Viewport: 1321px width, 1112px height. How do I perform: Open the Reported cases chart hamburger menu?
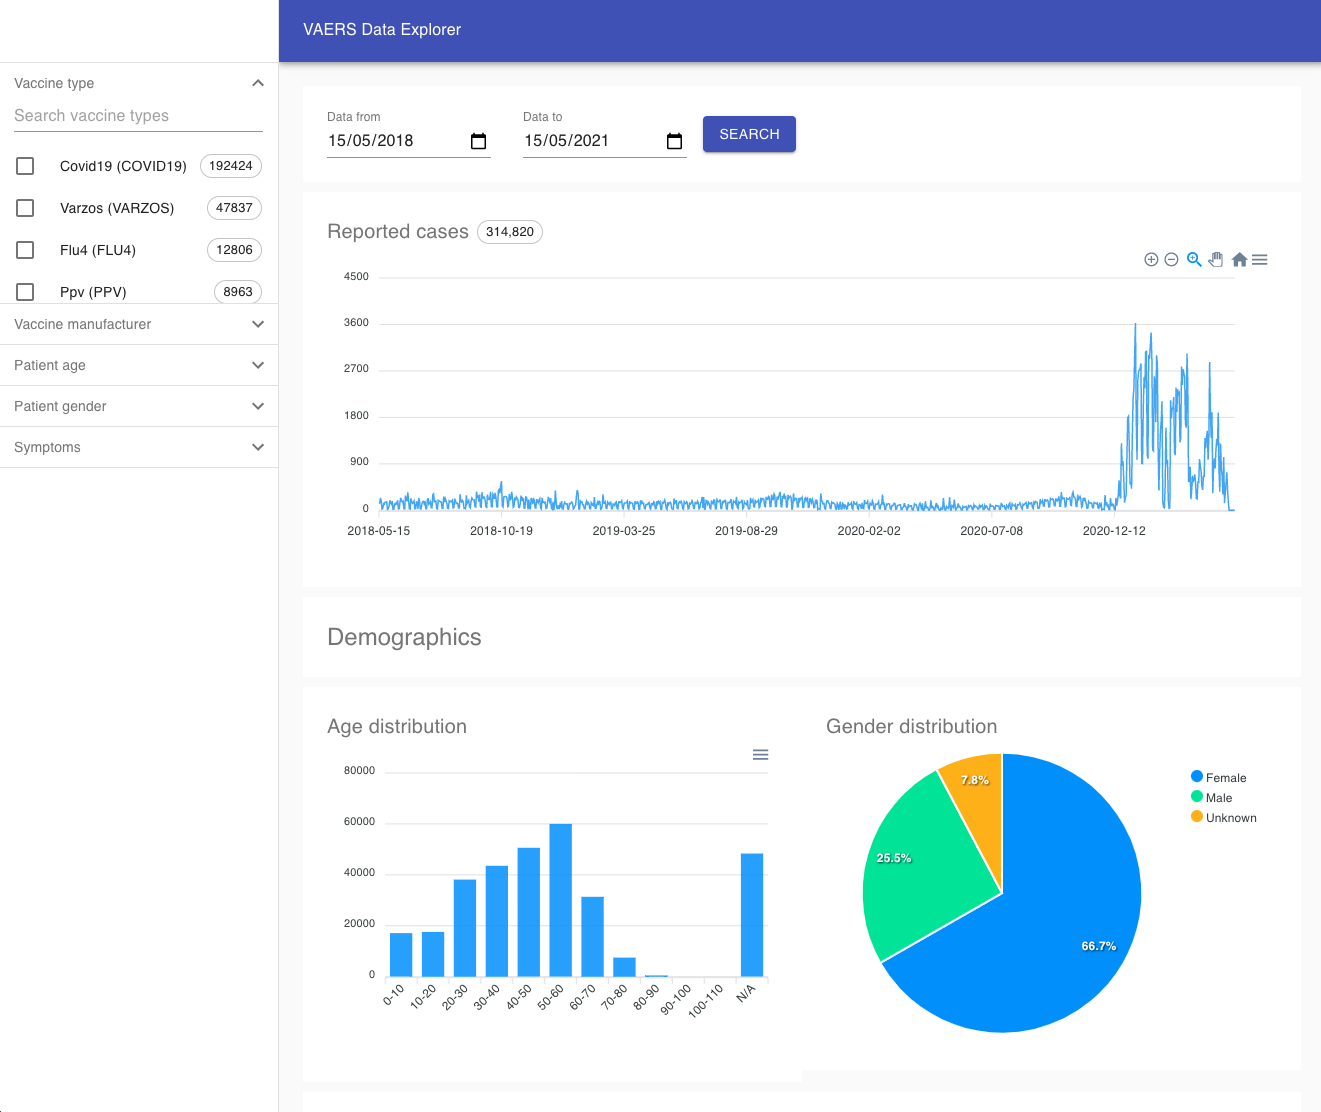tap(1260, 260)
